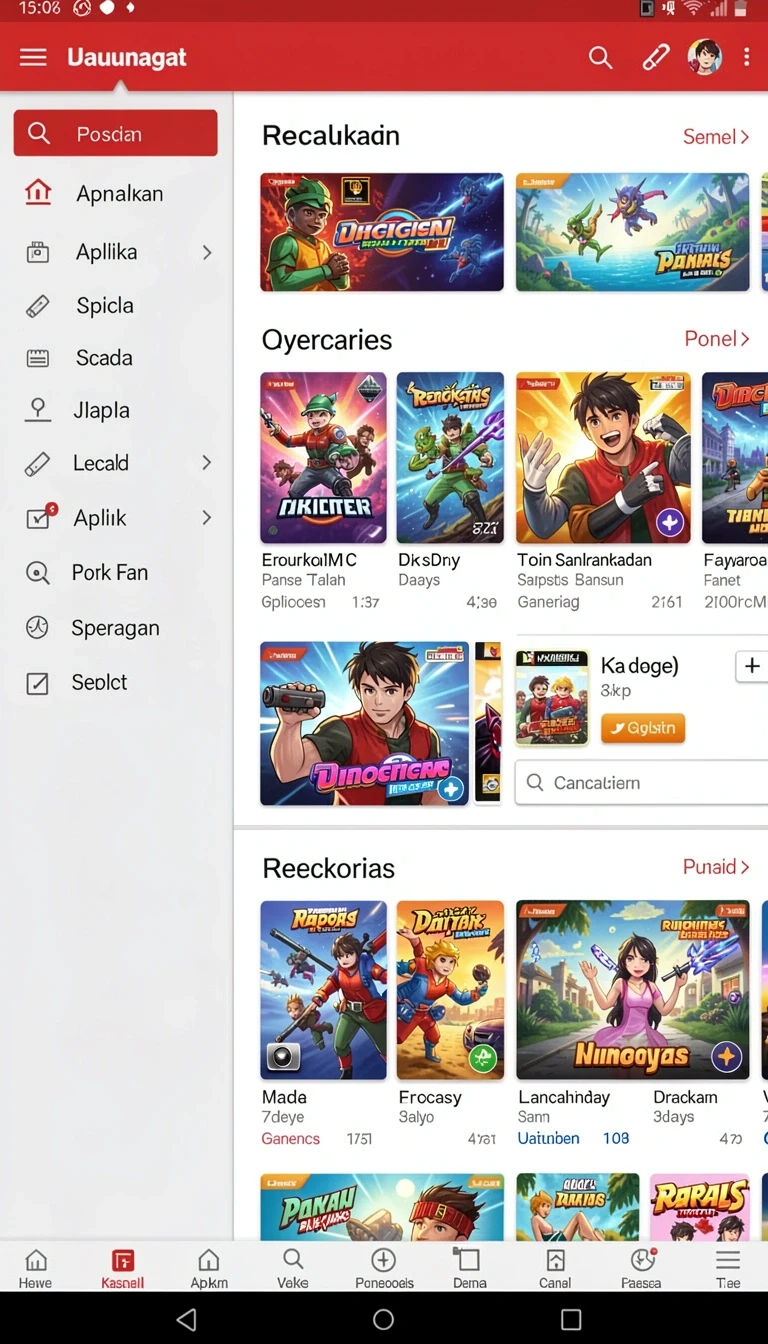Expand the Lecald sidebar chevron
Screen dimensions: 768x1344
coord(207,463)
